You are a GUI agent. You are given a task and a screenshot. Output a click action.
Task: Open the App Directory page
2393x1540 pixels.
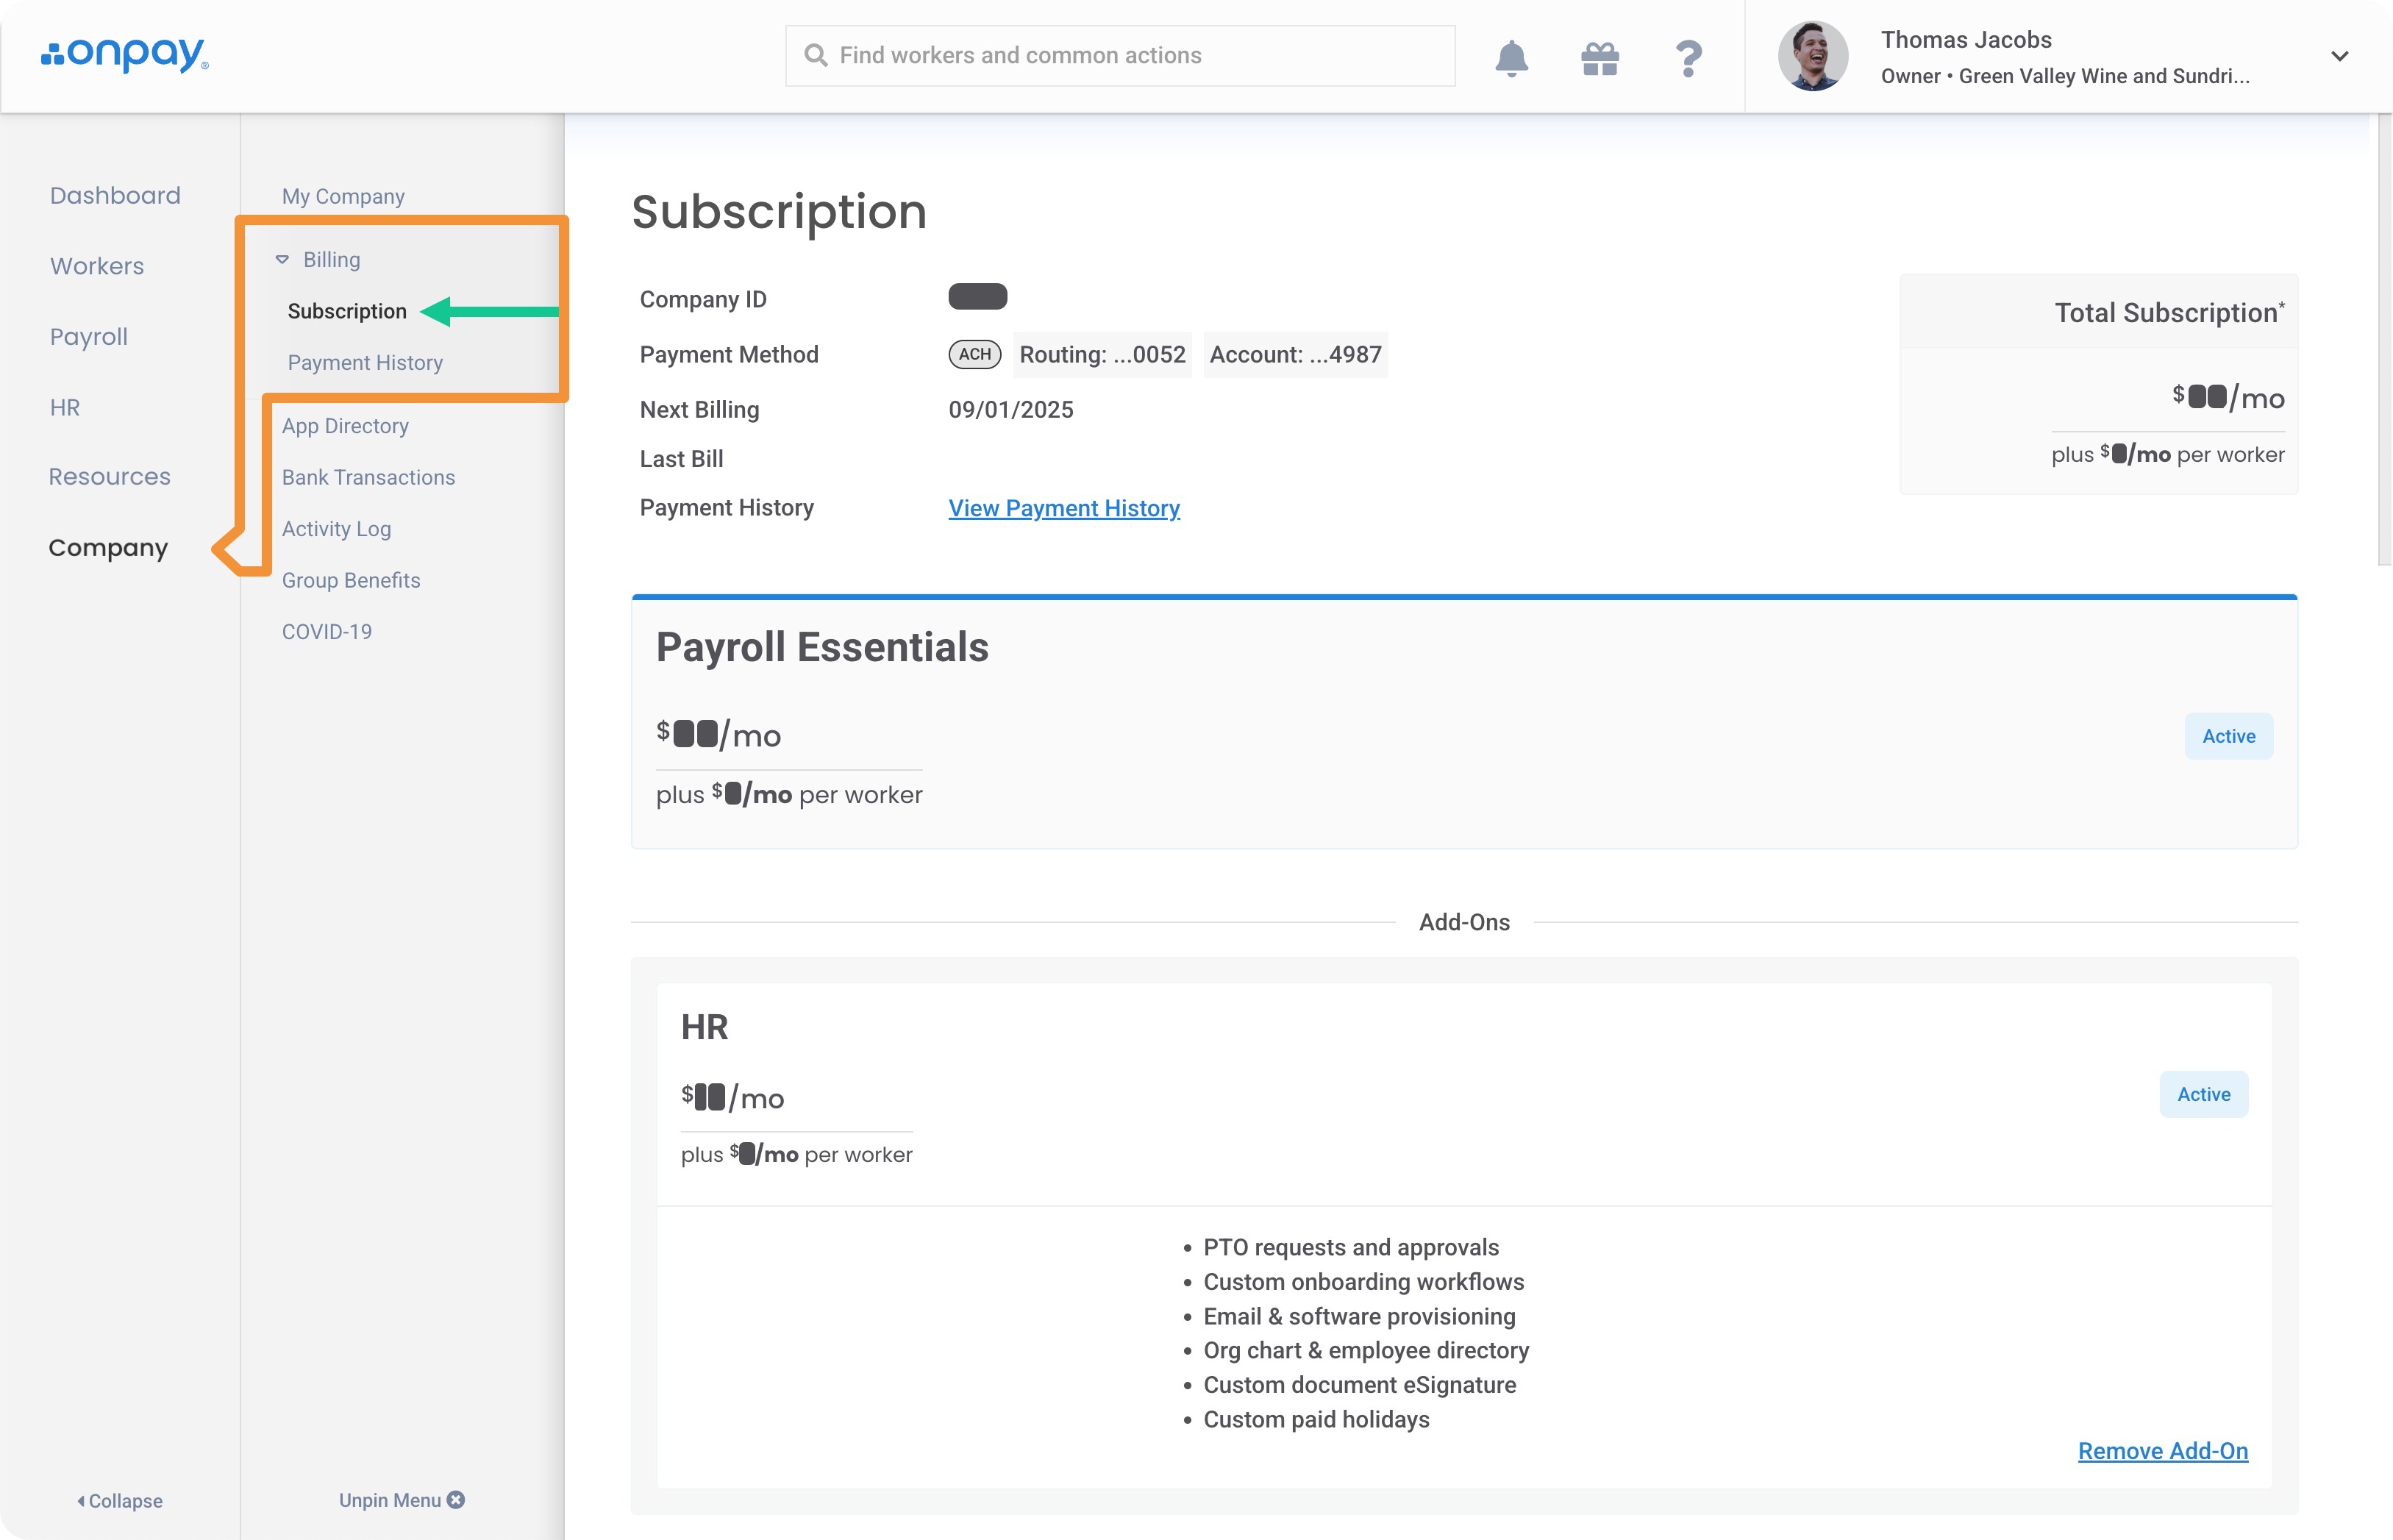(345, 426)
